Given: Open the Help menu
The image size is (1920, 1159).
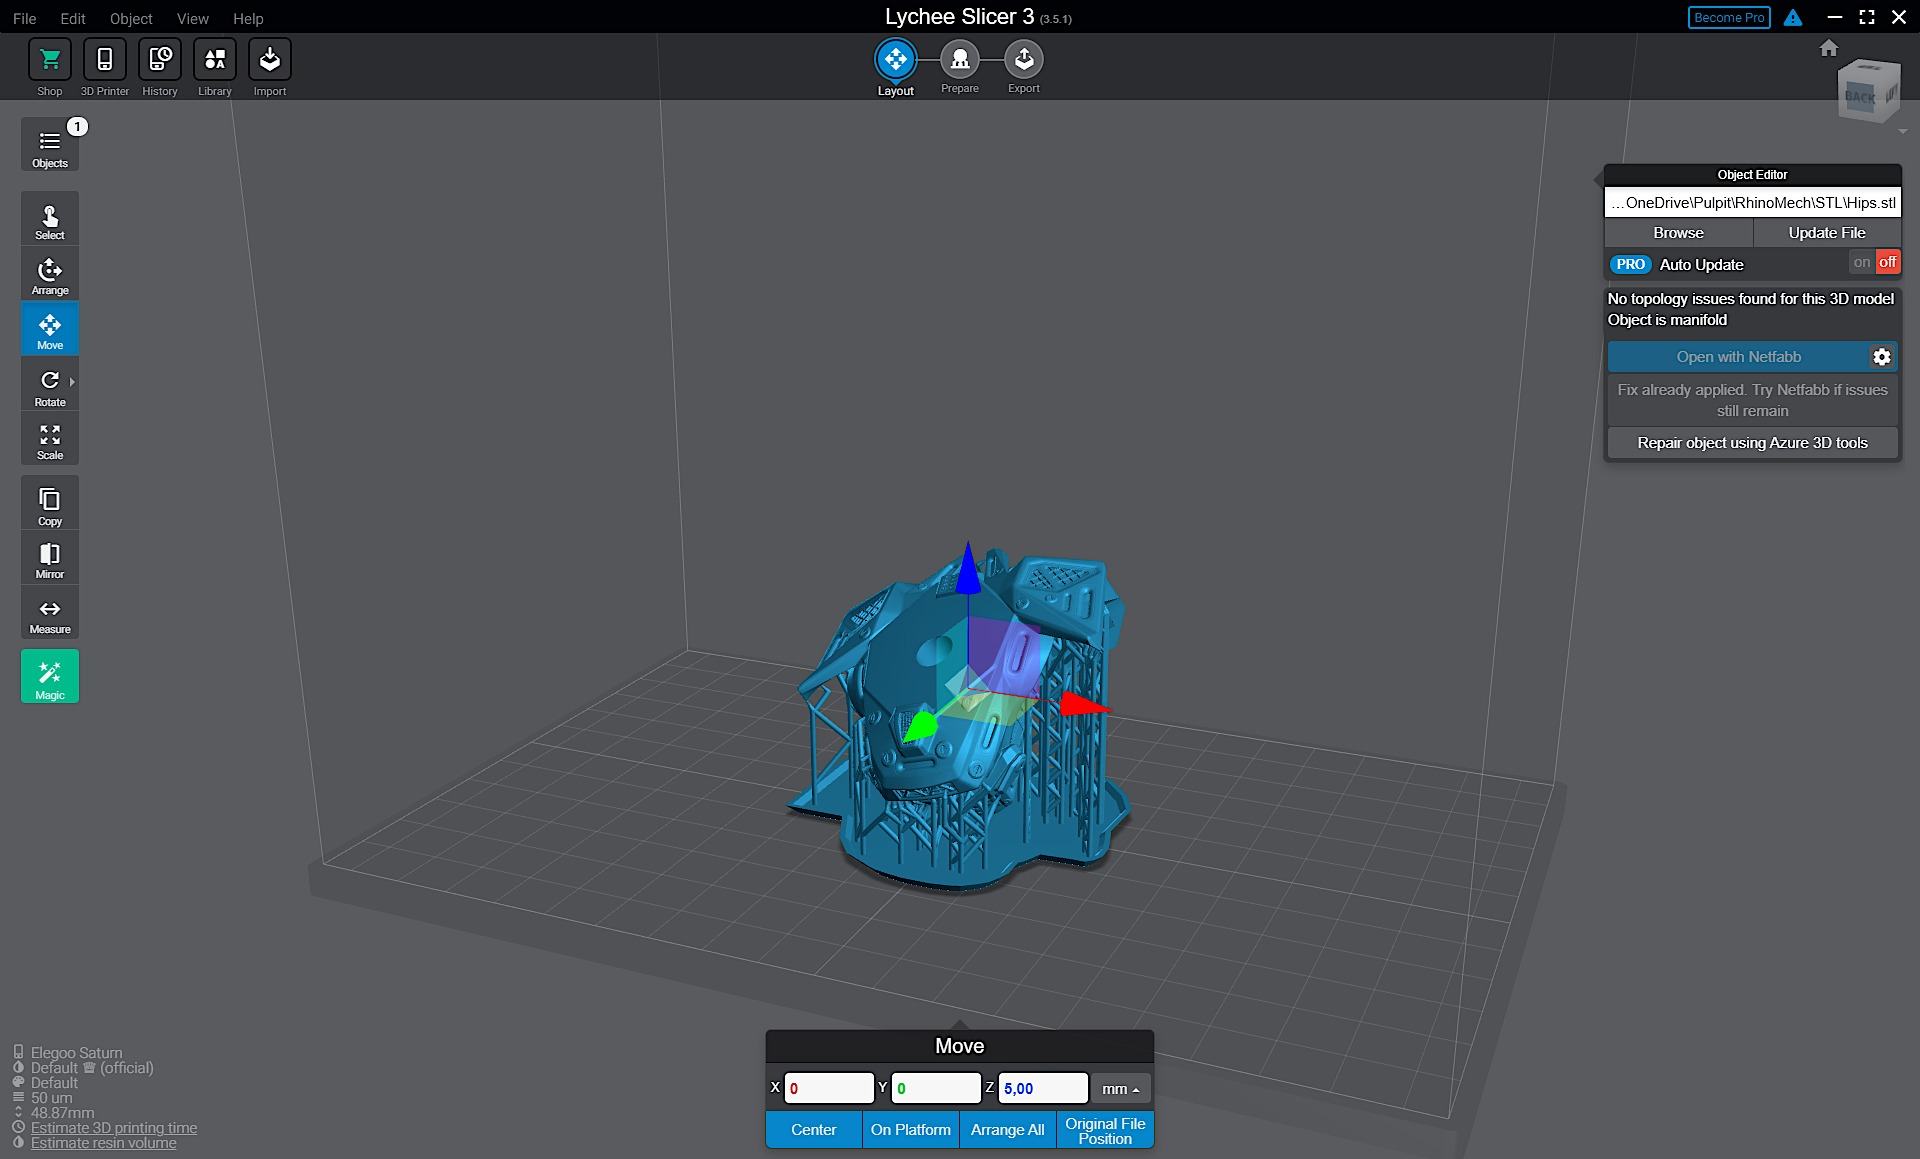Looking at the screenshot, I should click(x=248, y=18).
